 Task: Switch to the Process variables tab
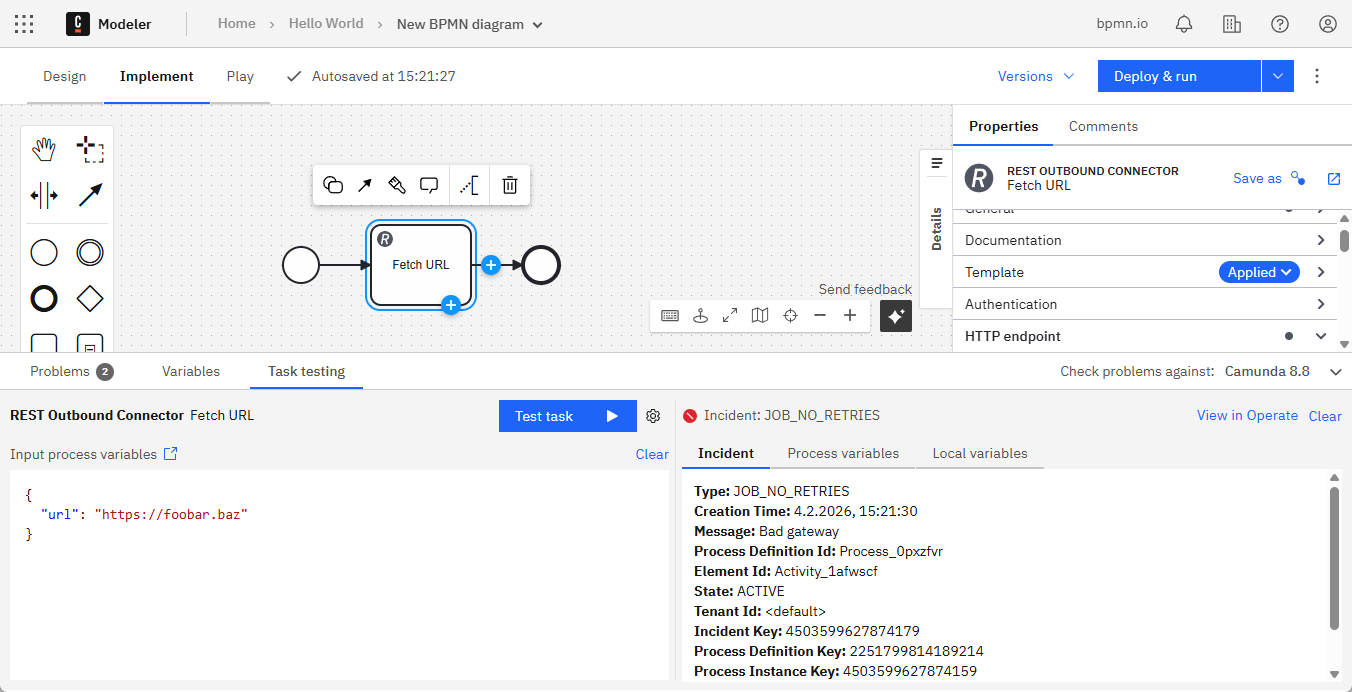pyautogui.click(x=843, y=453)
